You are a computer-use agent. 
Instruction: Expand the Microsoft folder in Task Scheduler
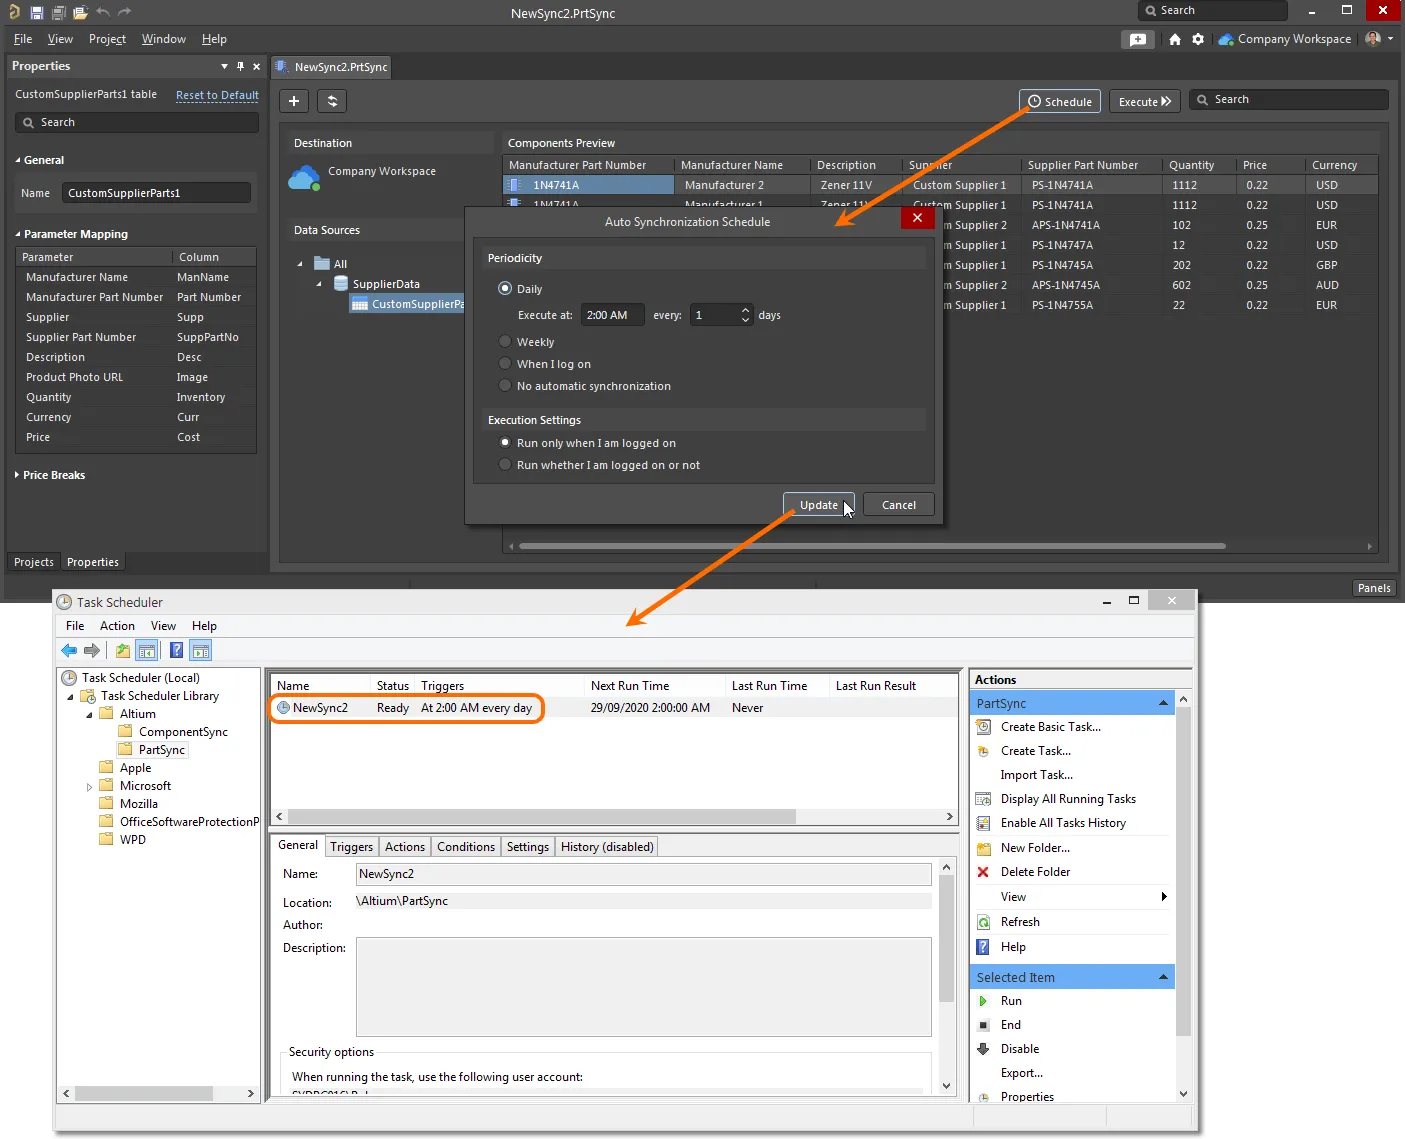click(x=89, y=787)
